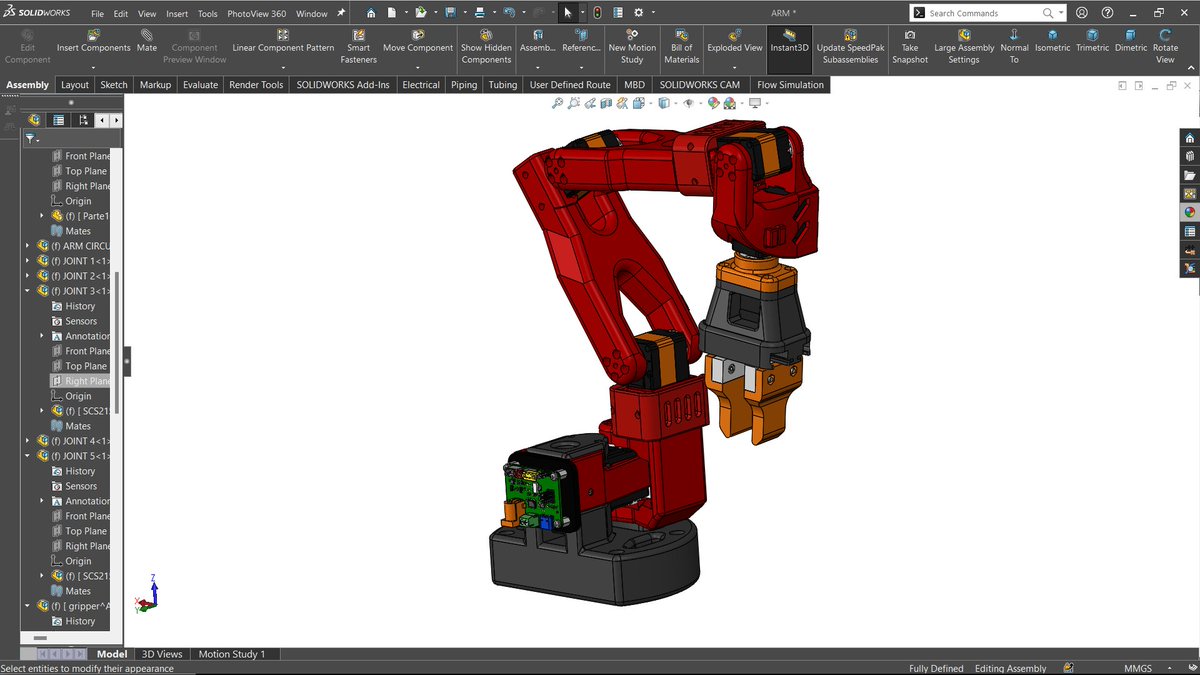Click the Bill of Materials tool
Viewport: 1200px width, 675px height.
pyautogui.click(x=682, y=47)
